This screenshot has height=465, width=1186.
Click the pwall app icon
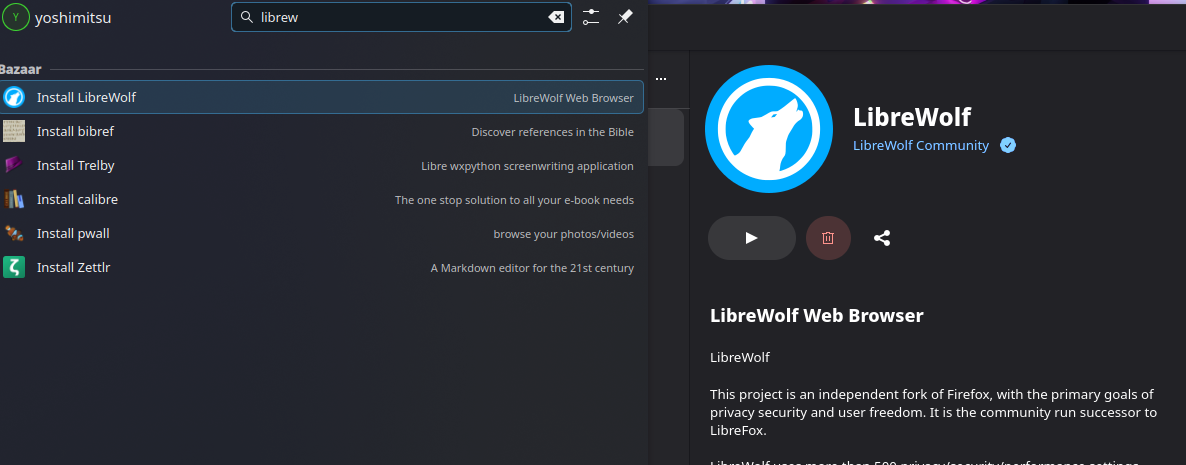pyautogui.click(x=14, y=233)
